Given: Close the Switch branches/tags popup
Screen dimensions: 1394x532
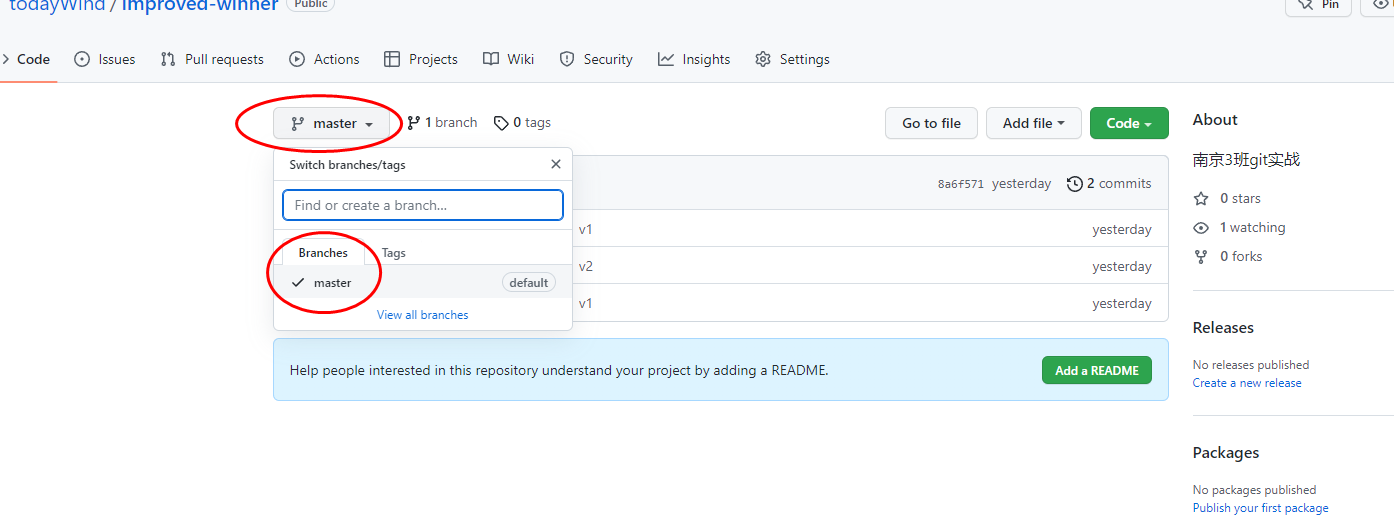Looking at the screenshot, I should tap(556, 165).
